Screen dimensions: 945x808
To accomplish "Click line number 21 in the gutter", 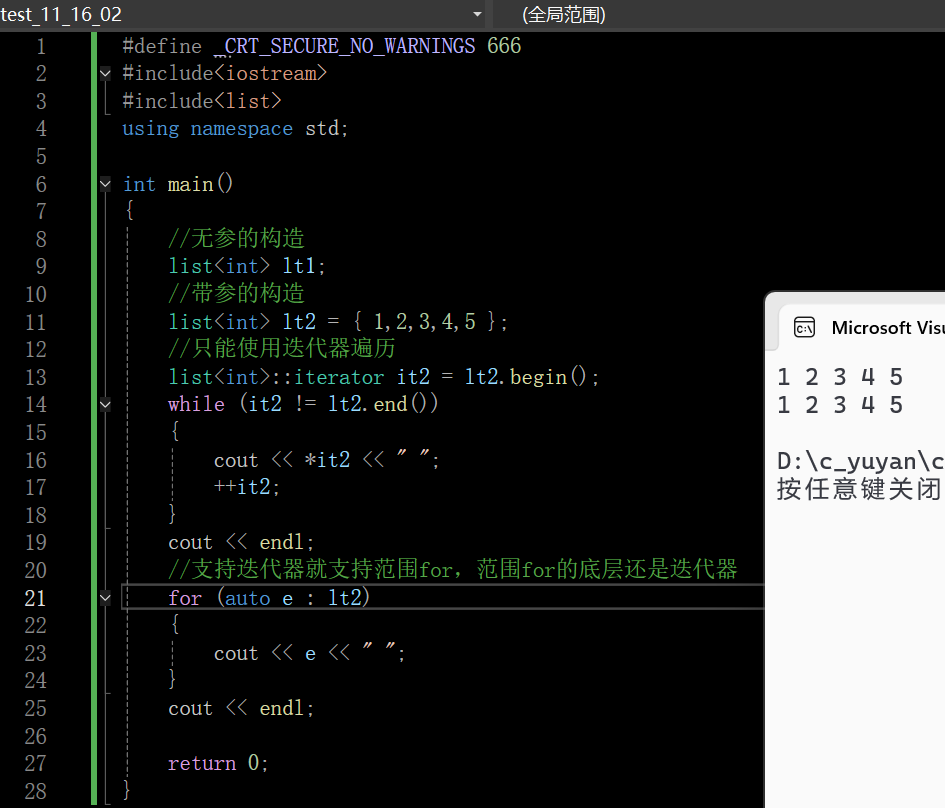I will coord(35,598).
